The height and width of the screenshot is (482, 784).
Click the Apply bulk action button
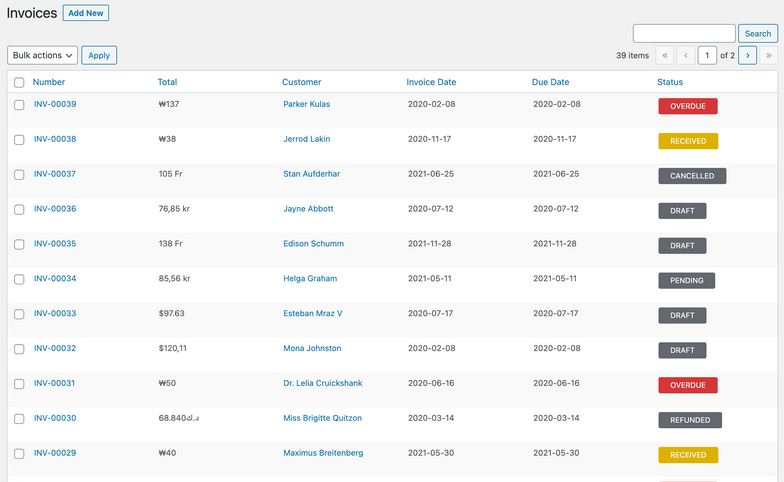coord(99,56)
